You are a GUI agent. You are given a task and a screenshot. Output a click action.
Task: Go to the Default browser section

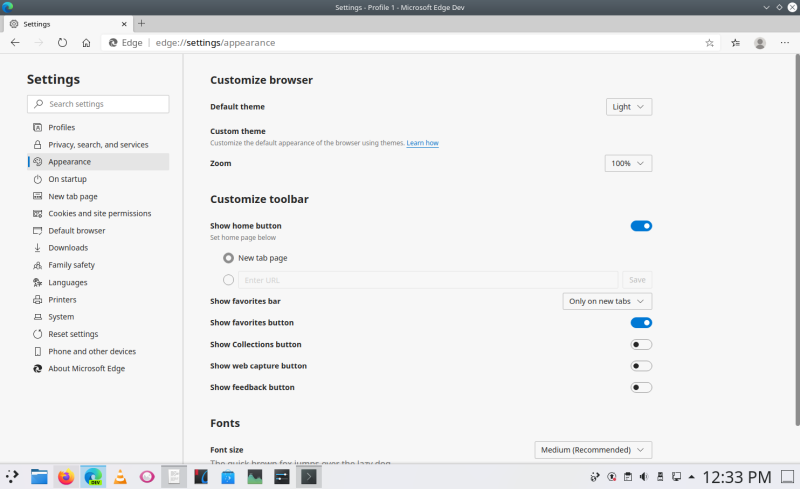[98, 231]
